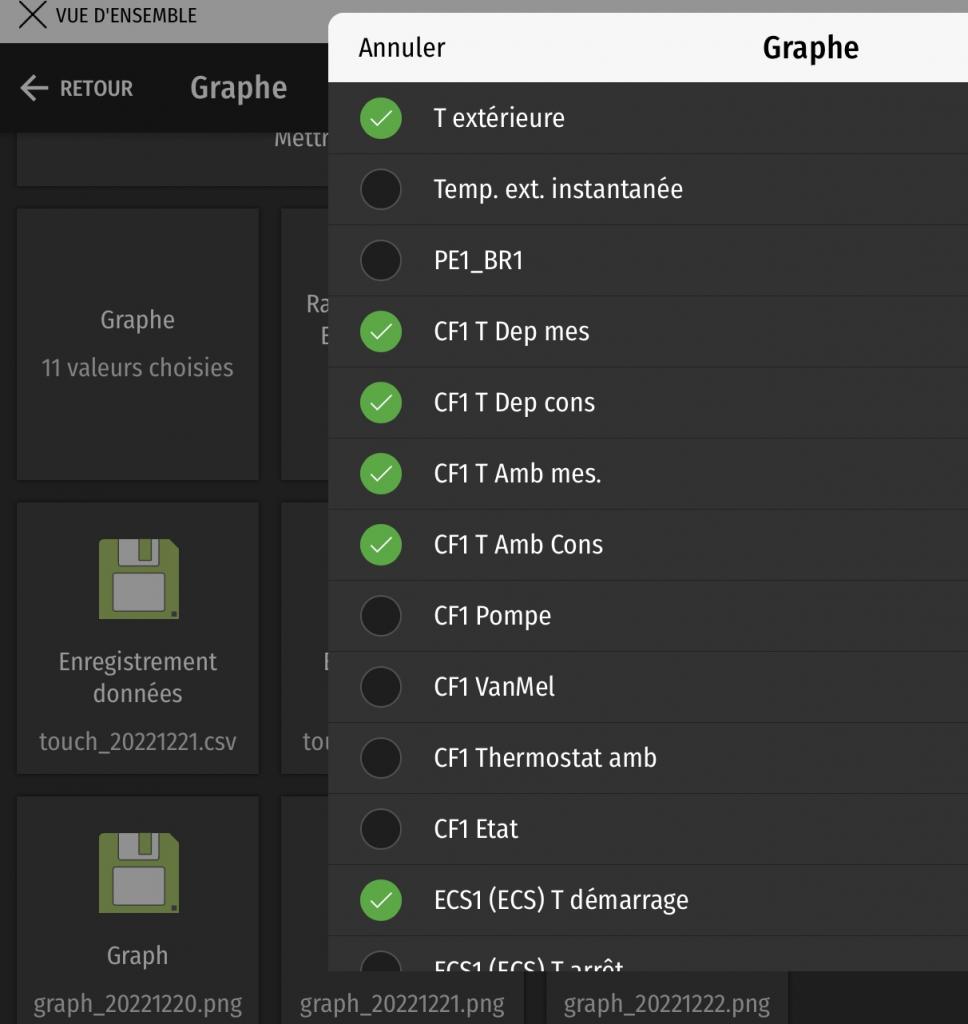The width and height of the screenshot is (968, 1024).
Task: Uncheck CF1 T Amb mes. checkmark
Action: [381, 474]
